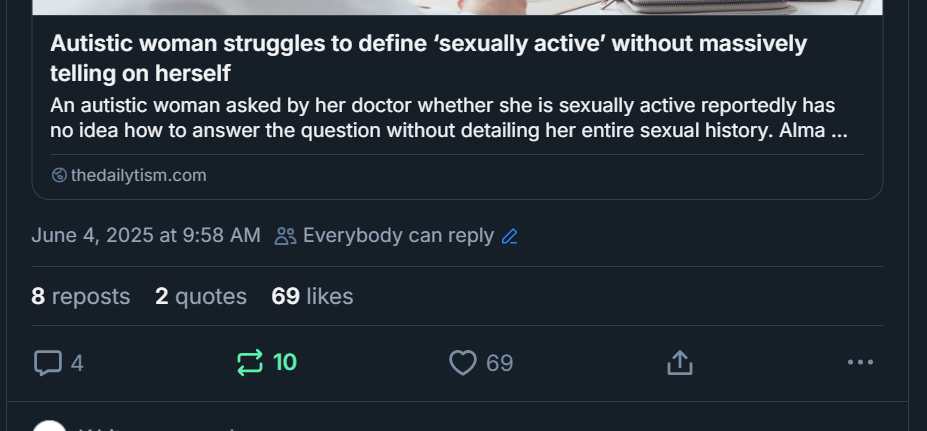
Task: Click the reply count number 4
Action: click(77, 363)
